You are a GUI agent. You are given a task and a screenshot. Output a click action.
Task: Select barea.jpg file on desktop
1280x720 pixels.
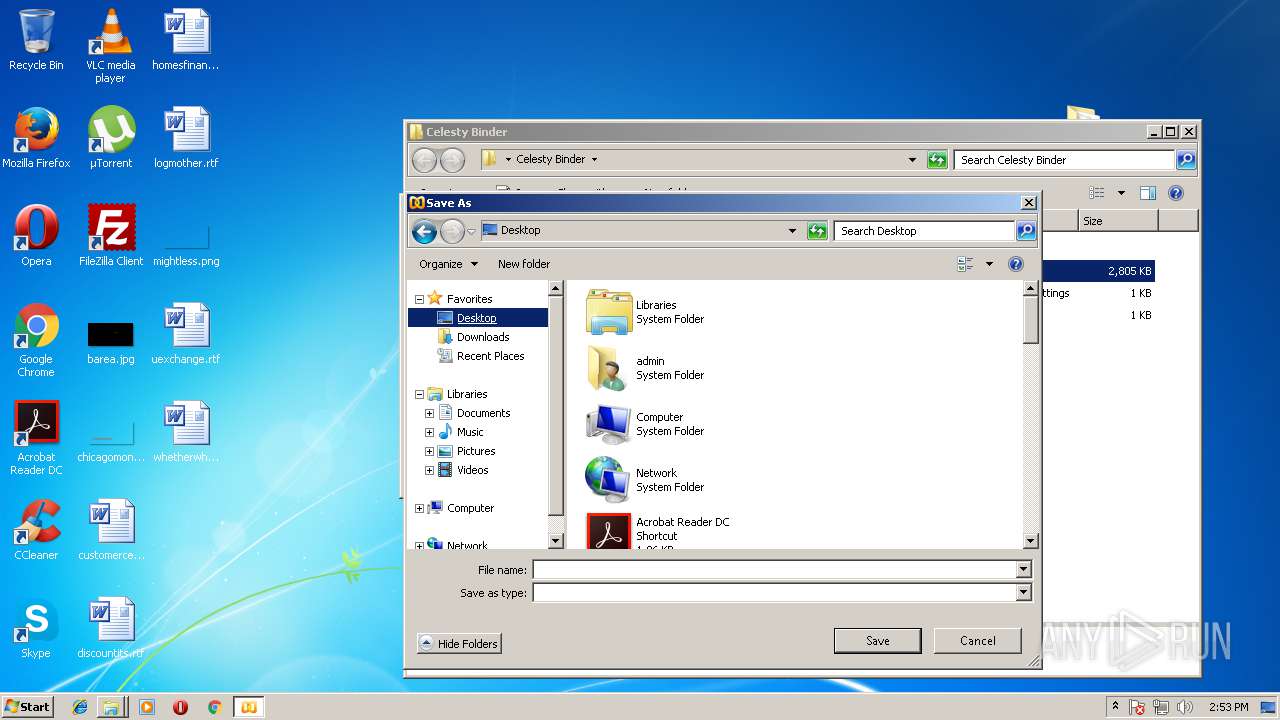[x=110, y=340]
